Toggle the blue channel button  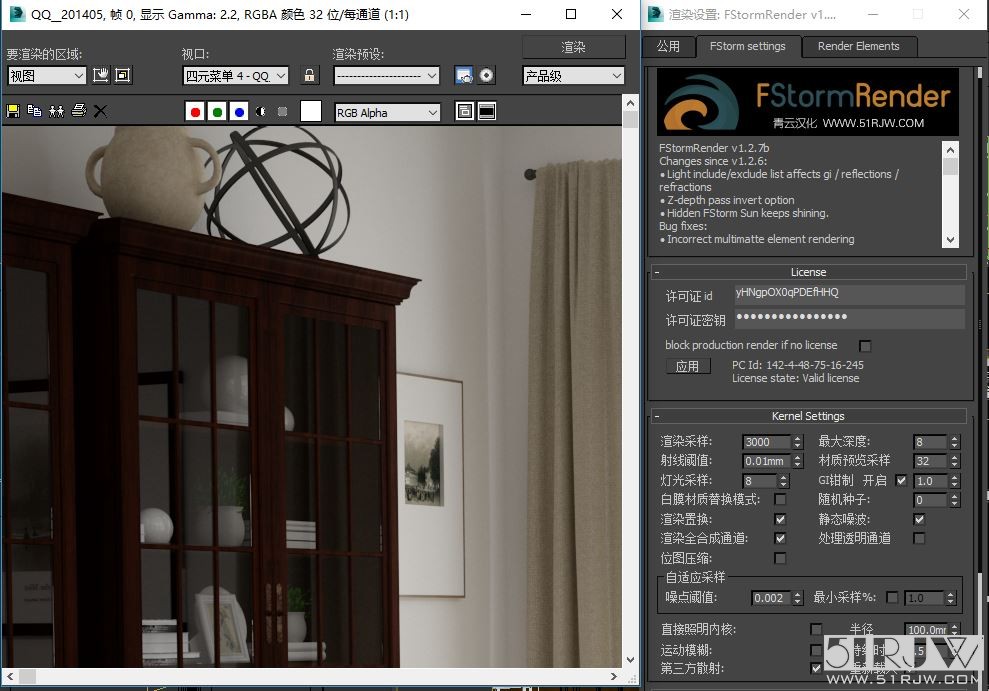[239, 112]
